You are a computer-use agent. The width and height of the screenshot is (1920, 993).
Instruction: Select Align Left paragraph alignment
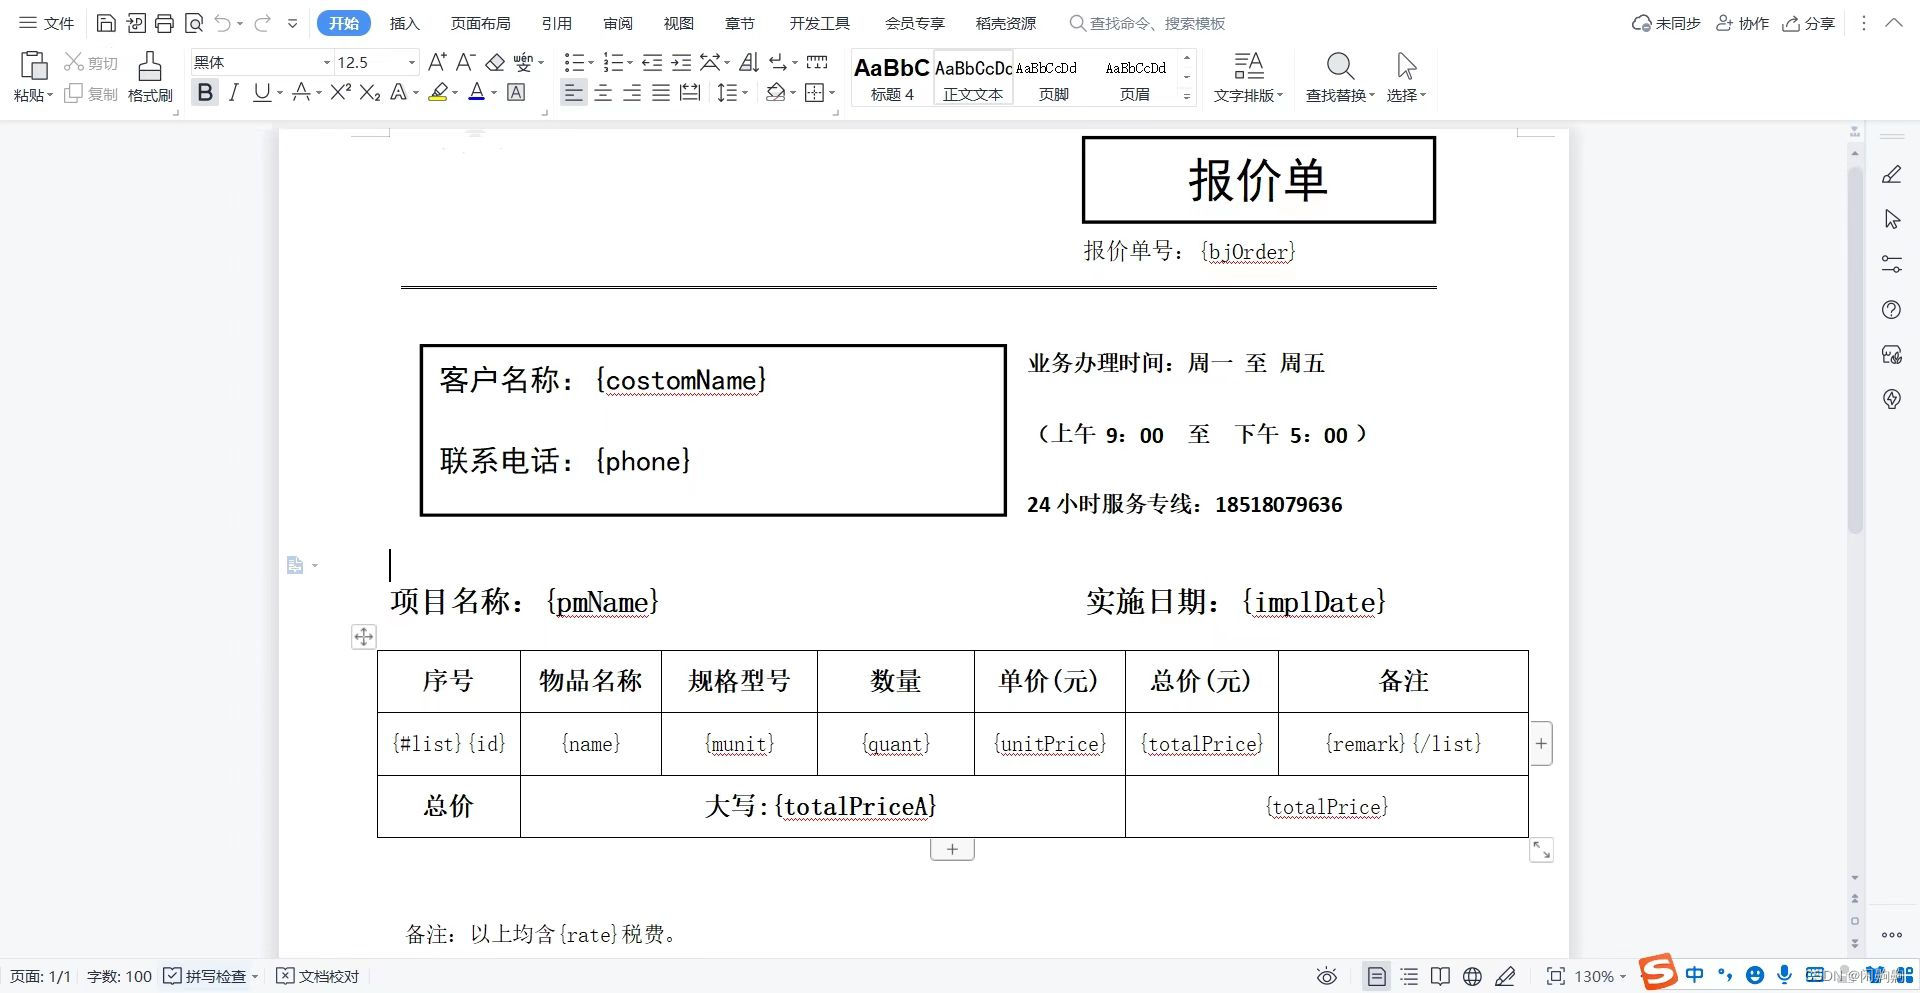tap(573, 93)
